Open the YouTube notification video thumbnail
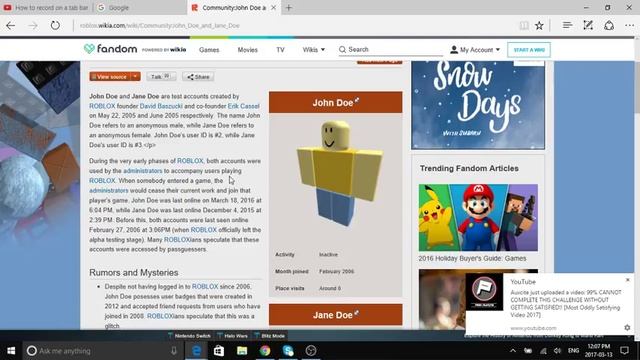This screenshot has height=360, width=640. pos(484,291)
